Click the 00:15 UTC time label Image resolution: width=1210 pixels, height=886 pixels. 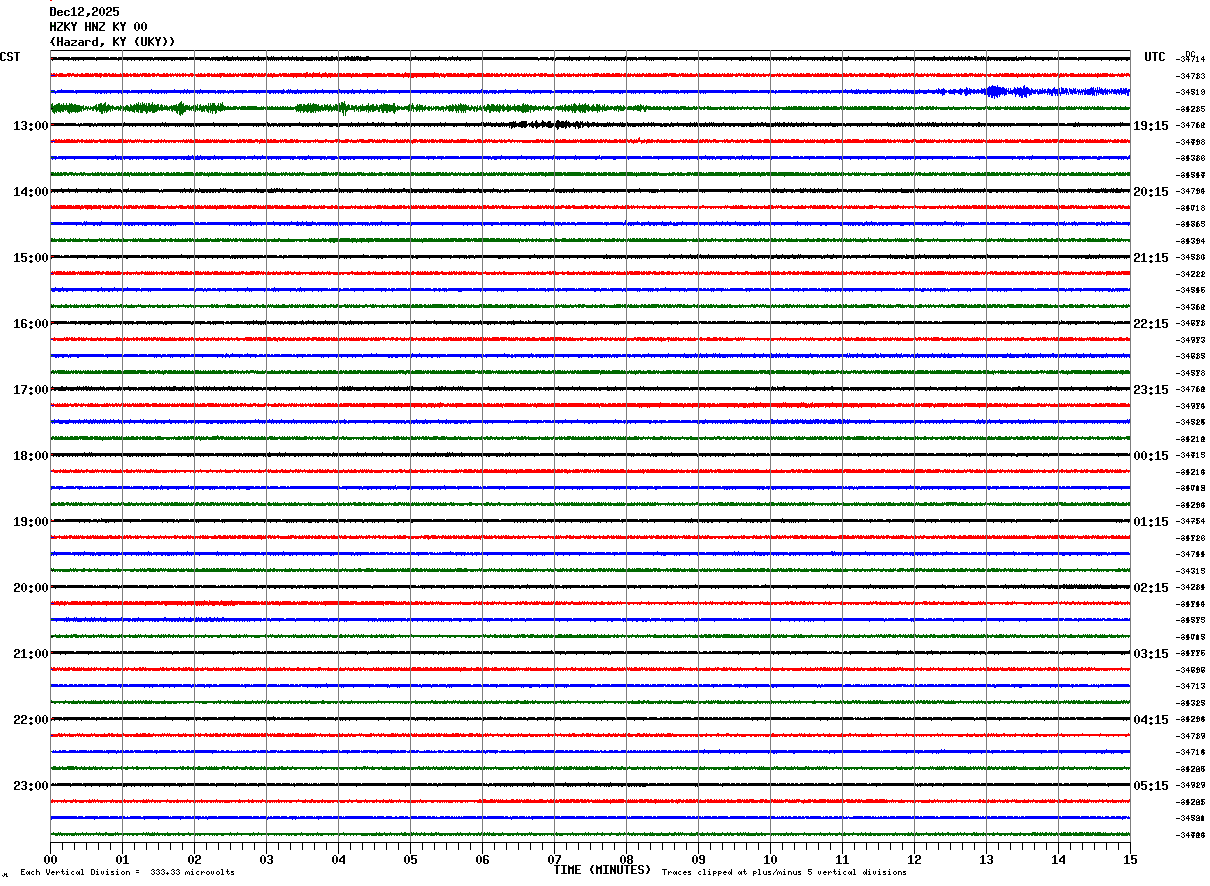1151,456
